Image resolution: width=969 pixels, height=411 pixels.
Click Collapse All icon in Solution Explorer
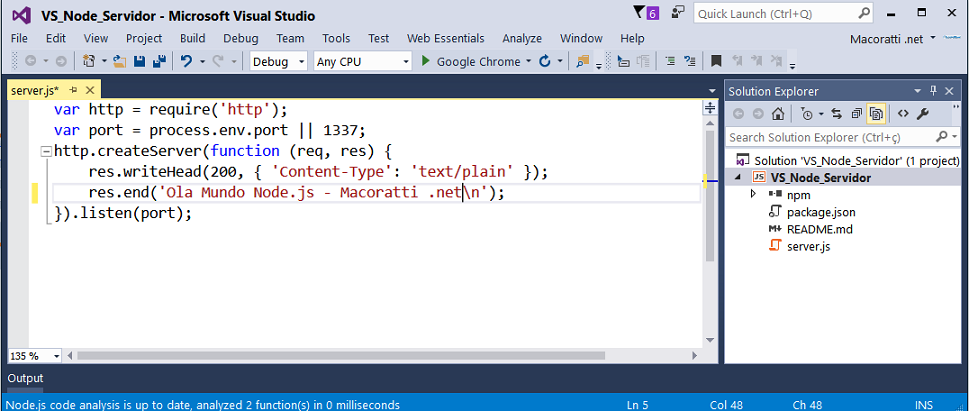(x=857, y=113)
